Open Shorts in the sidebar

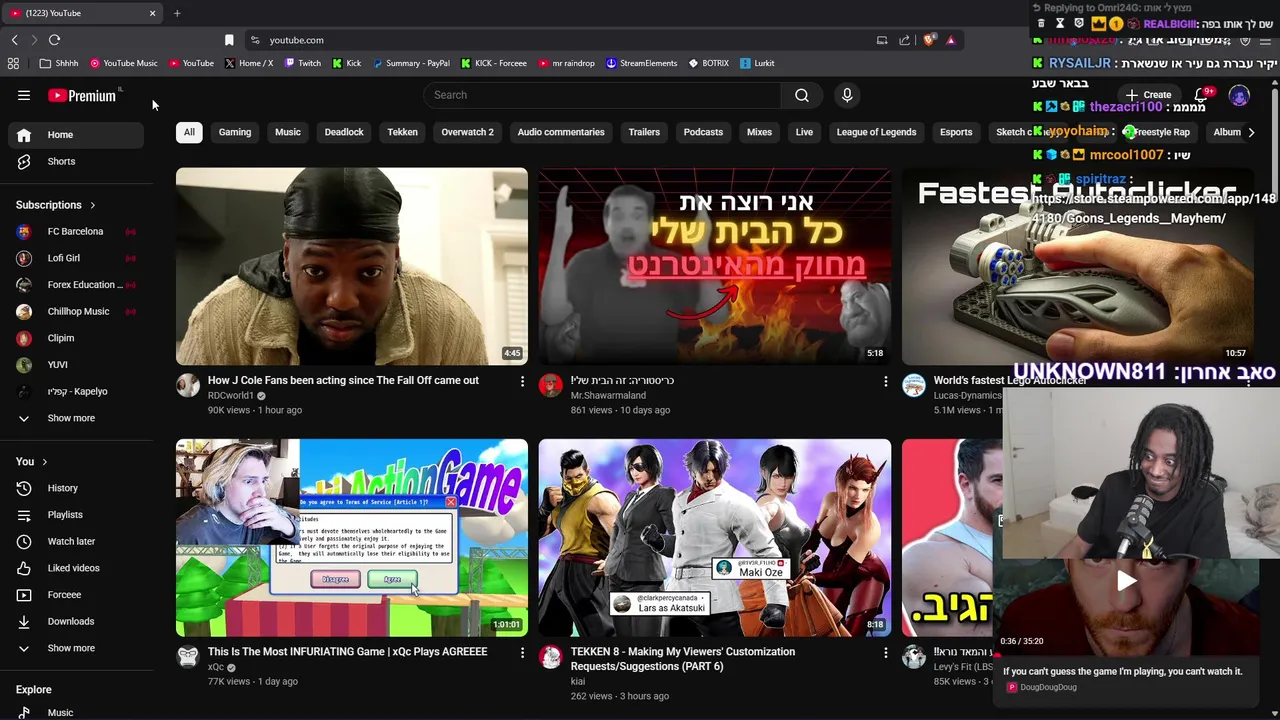click(76, 161)
